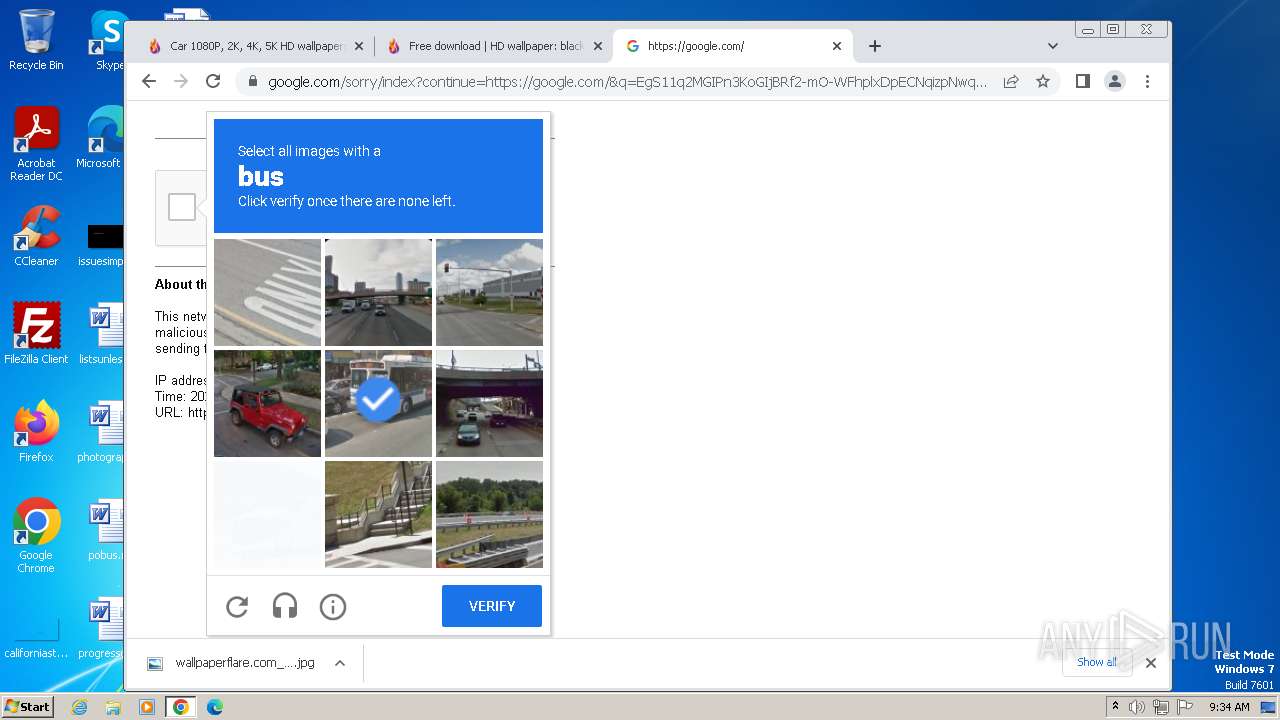
Task: Select the underpass cars image tile
Action: pyautogui.click(x=489, y=403)
